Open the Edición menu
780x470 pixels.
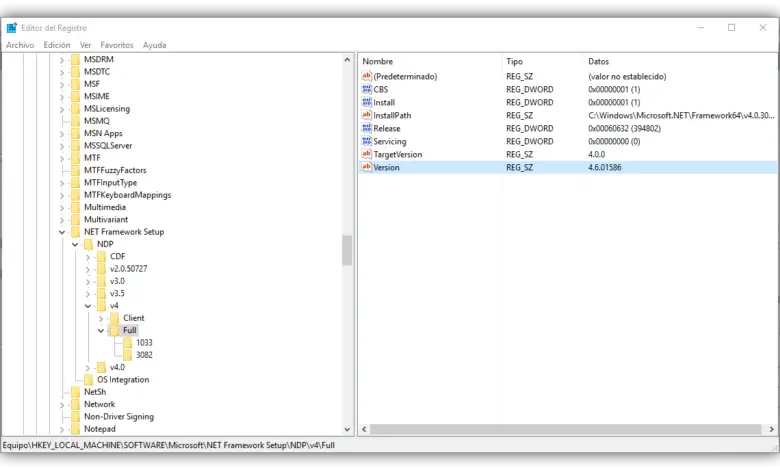point(57,45)
